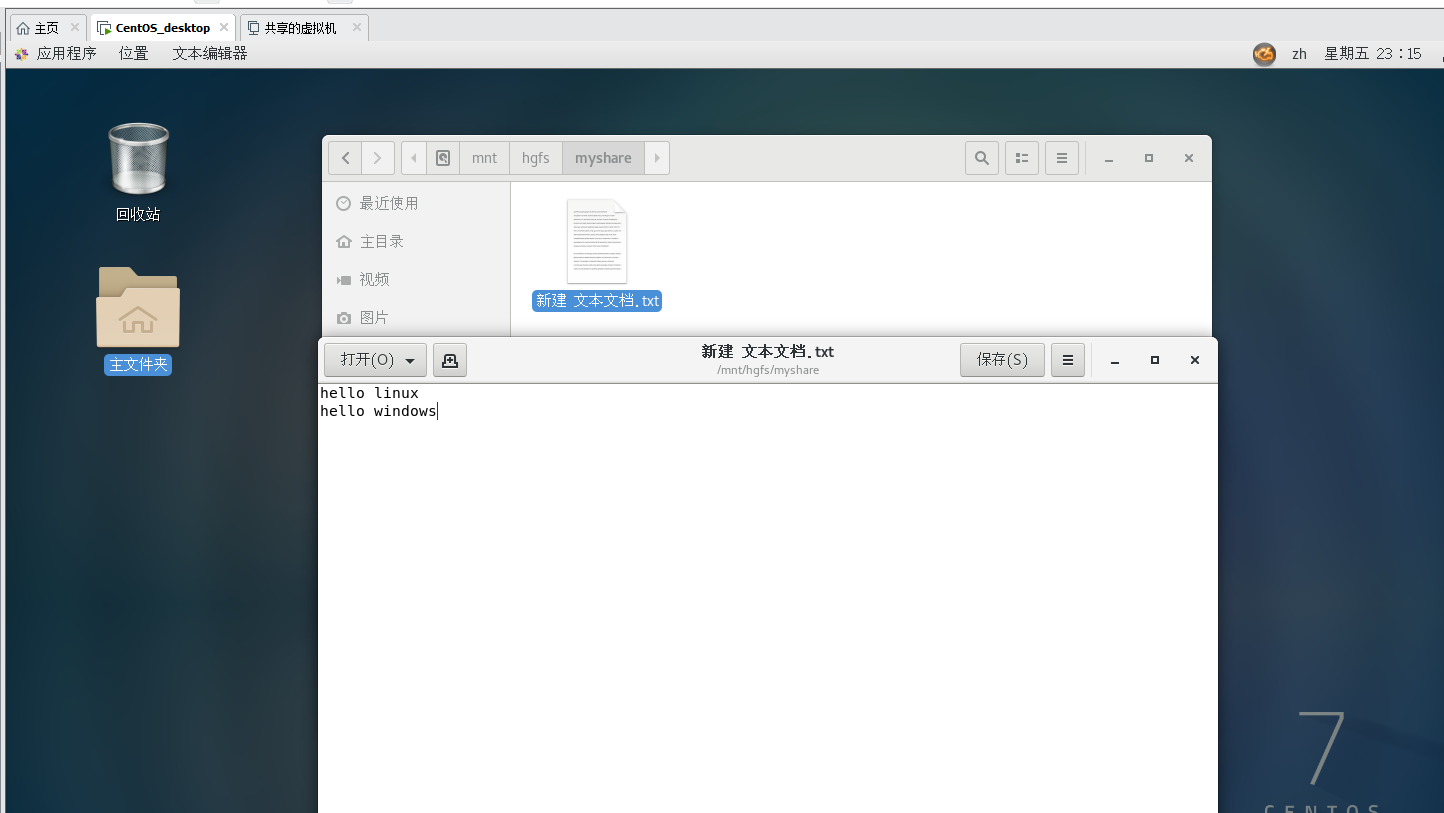The height and width of the screenshot is (813, 1444).
Task: Click the zh language indicator
Action: [x=1299, y=54]
